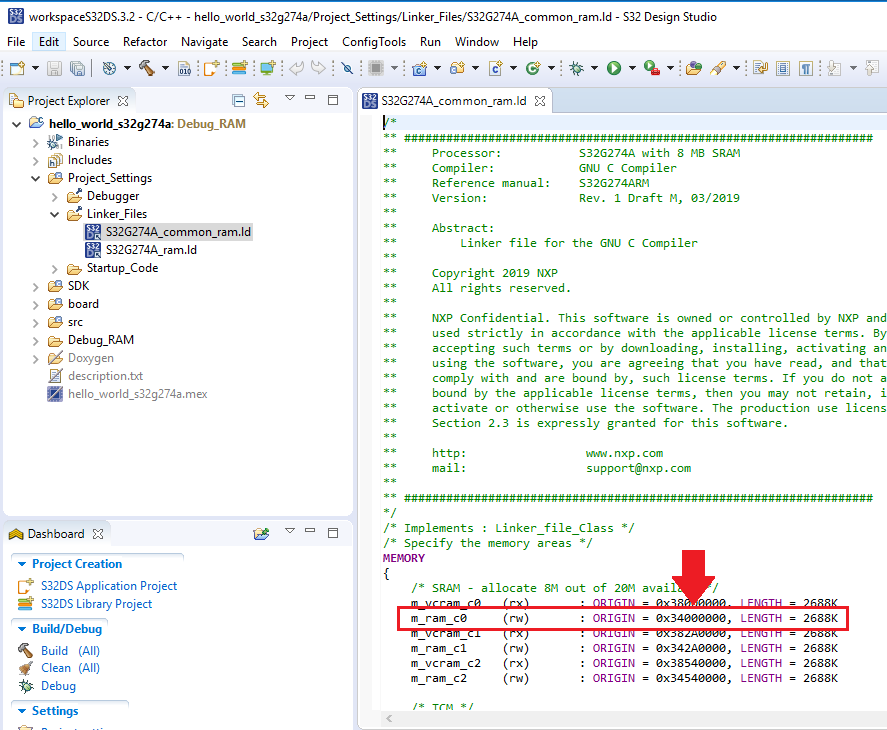The image size is (887, 730).
Task: Collapse the Linker_Files folder
Action: [55, 214]
